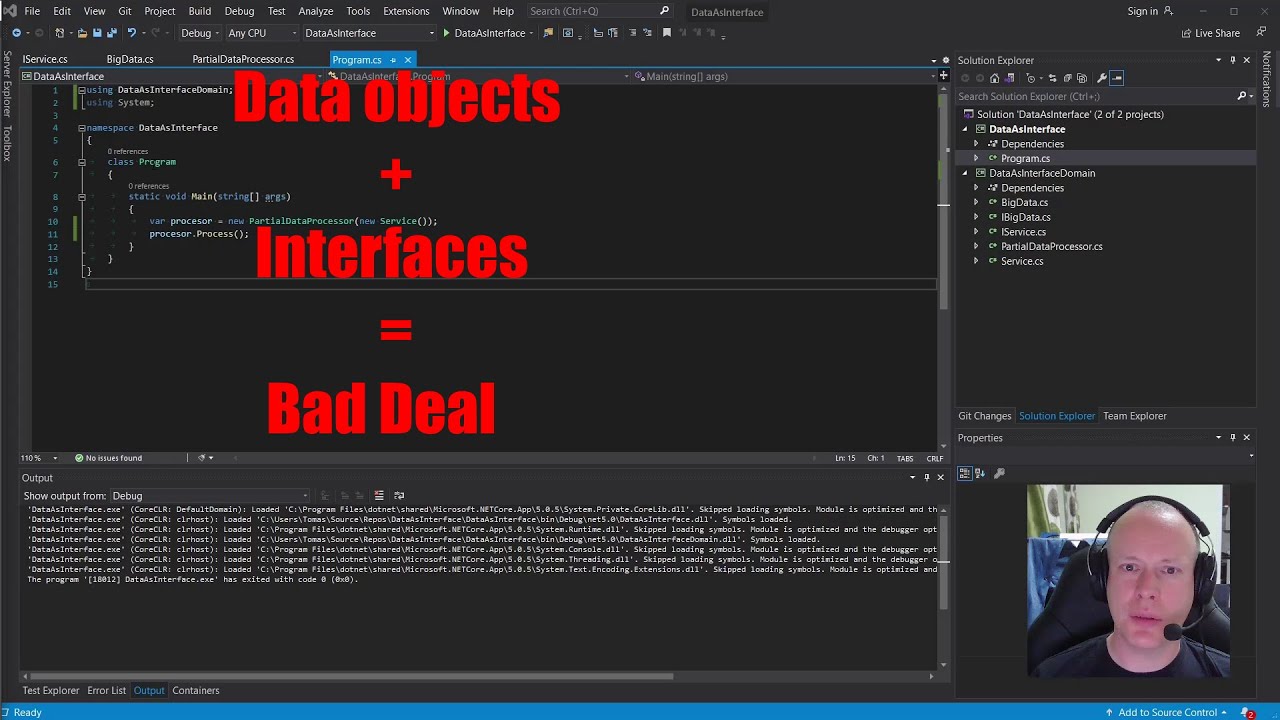
Task: Pin the Program.cs tab
Action: 393,60
